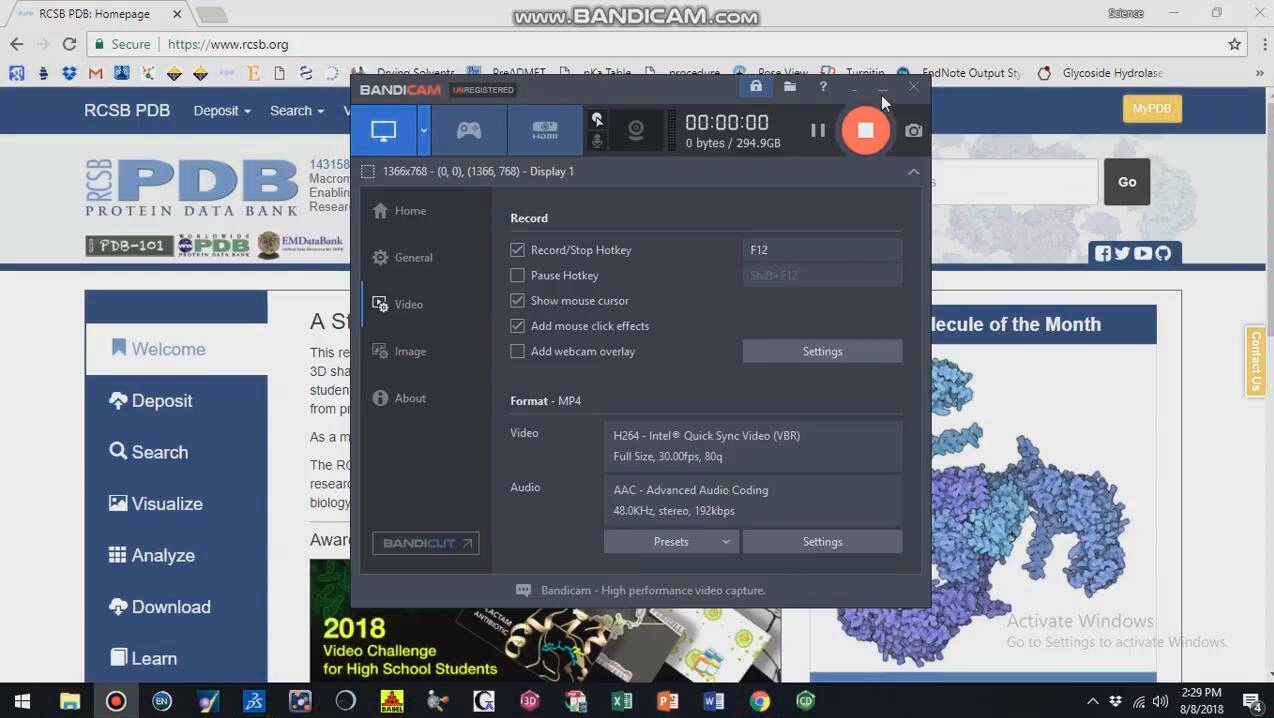Screen dimensions: 1274x718
Task: Open Windows notification center
Action: coord(1251,701)
